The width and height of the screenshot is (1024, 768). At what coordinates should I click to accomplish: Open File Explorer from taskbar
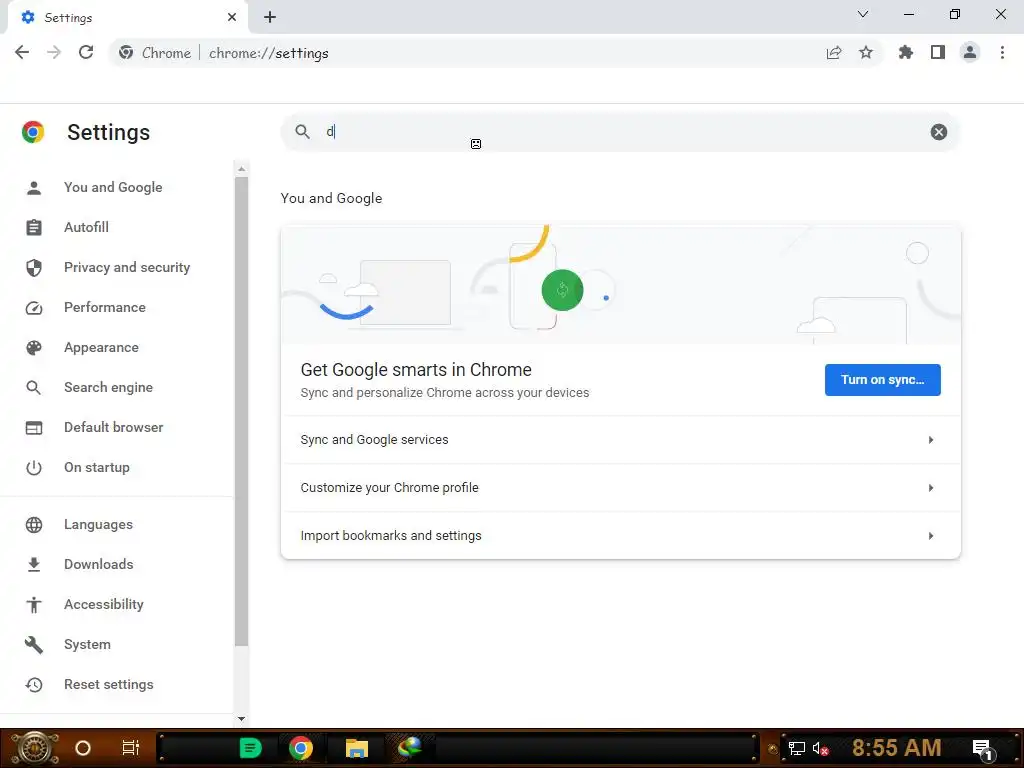coord(357,748)
